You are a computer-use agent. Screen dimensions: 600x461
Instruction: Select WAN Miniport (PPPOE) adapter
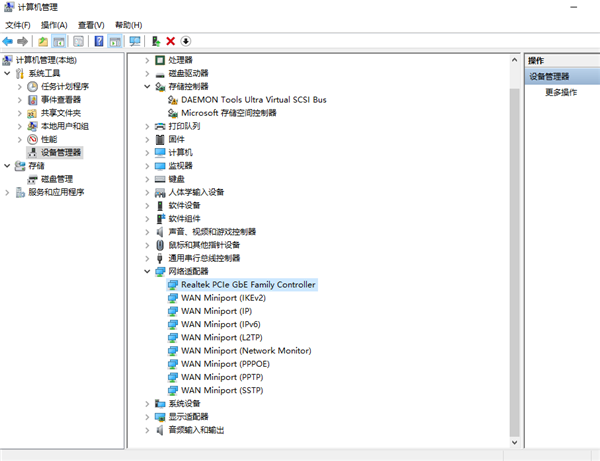[x=226, y=364]
